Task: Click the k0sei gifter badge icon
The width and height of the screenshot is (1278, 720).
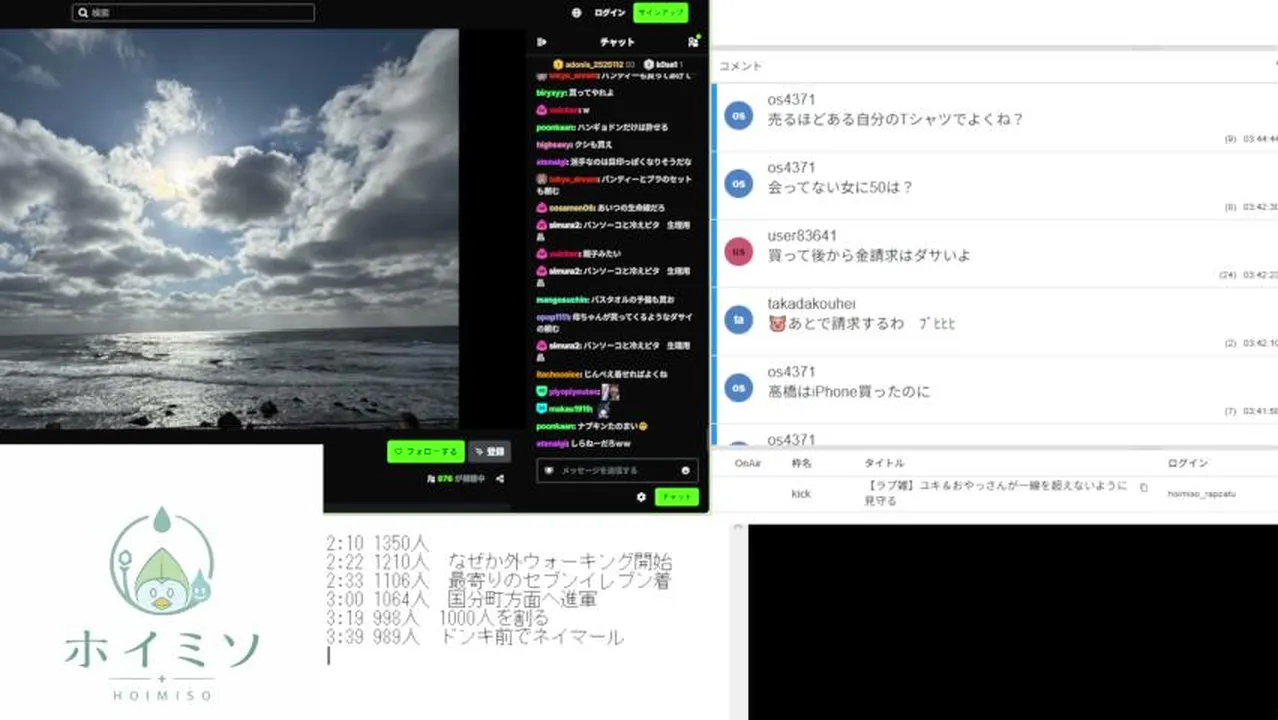Action: click(x=649, y=64)
